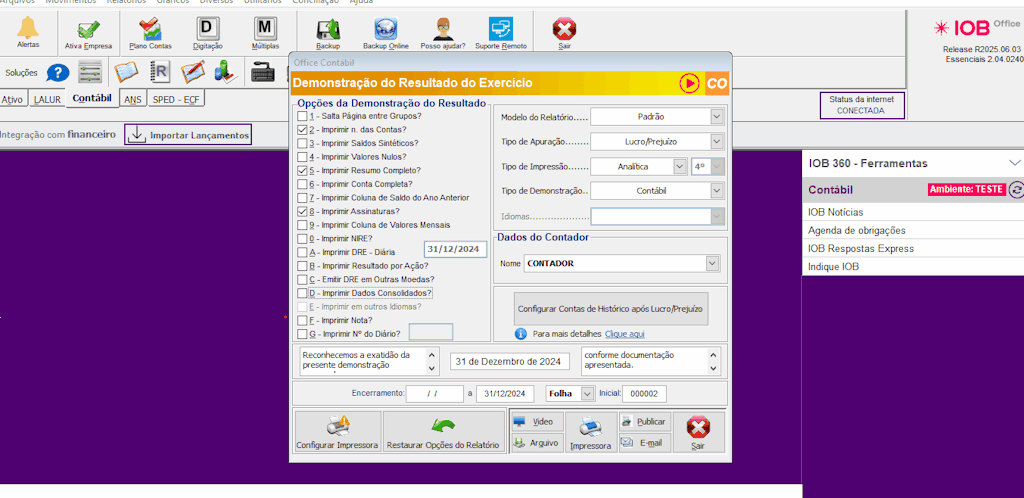Viewport: 1024px width, 498px height.
Task: Select the SPED - ECF tab
Action: (x=176, y=99)
